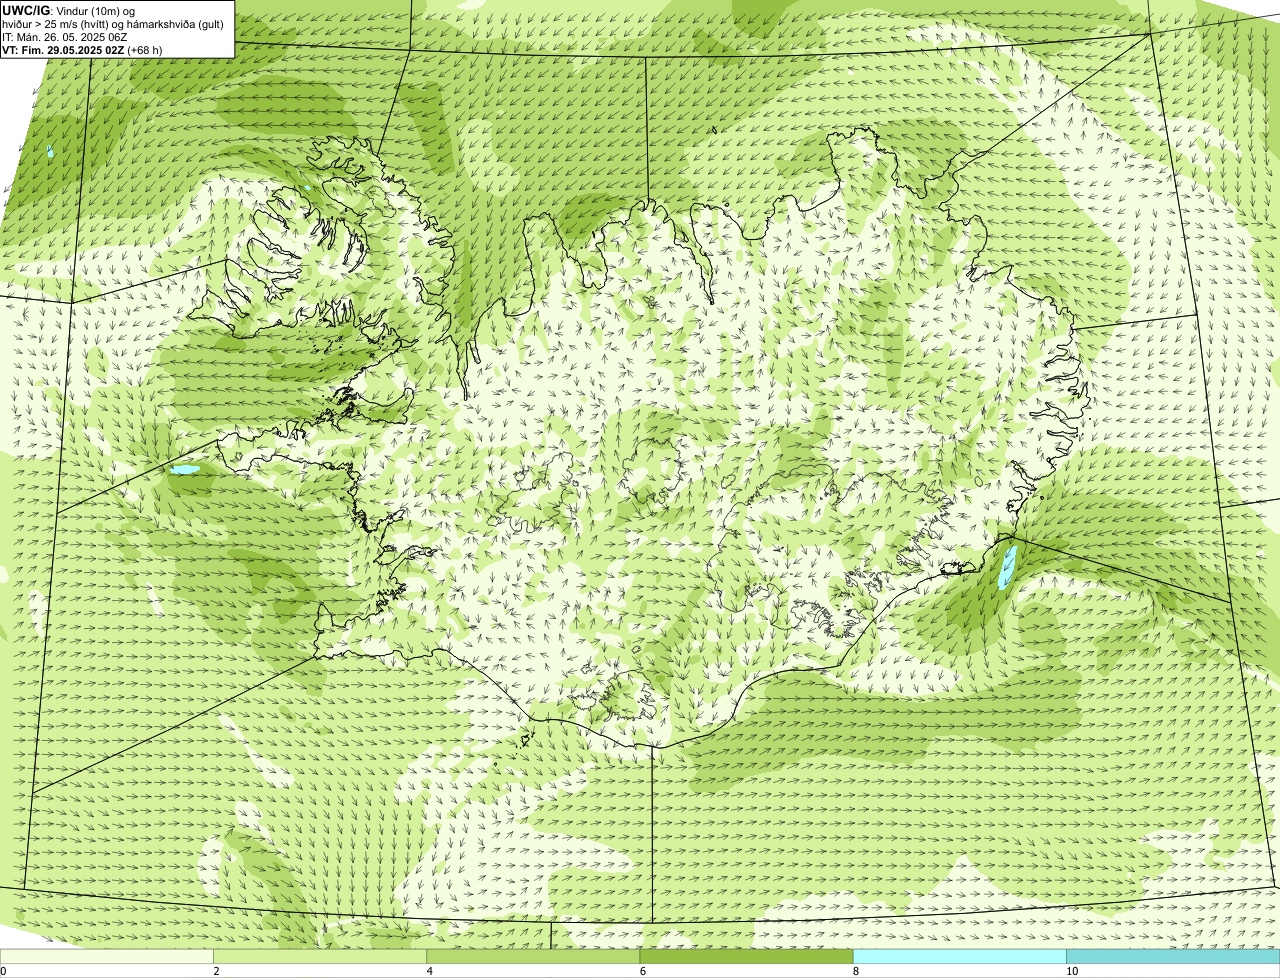Screen dimensions: 1280x978
Task: Click the elongated cyan wind patch off the southeast coast
Action: click(1009, 567)
